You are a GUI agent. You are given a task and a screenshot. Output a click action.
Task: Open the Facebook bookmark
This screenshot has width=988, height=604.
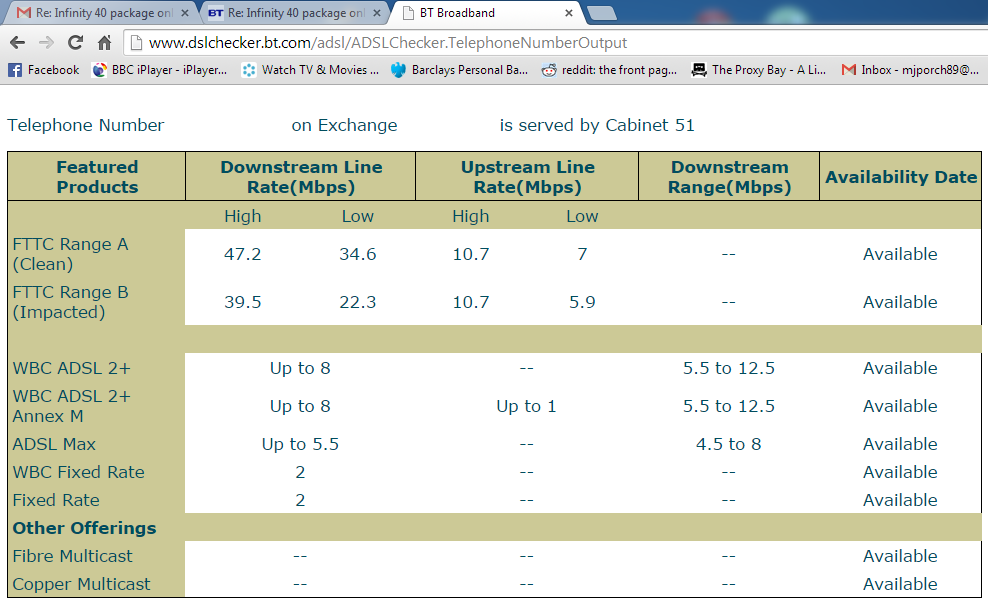43,70
